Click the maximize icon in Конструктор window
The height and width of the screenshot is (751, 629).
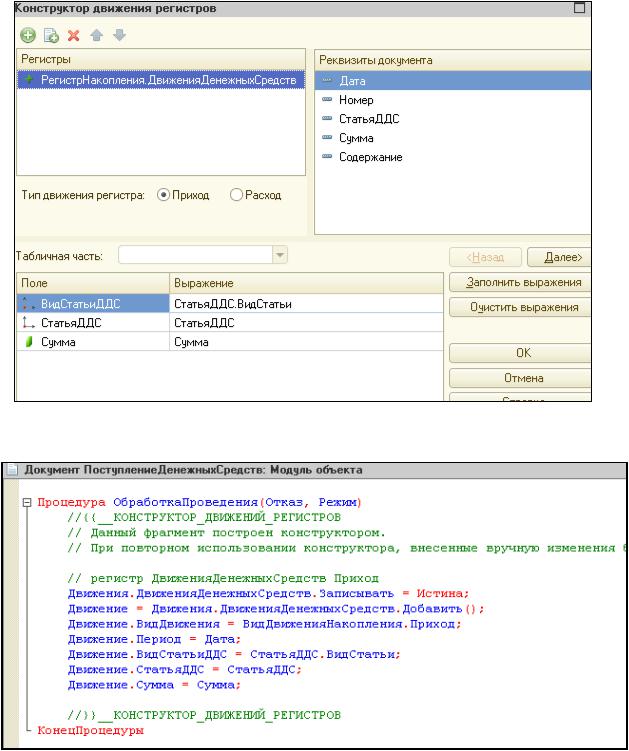pyautogui.click(x=580, y=8)
